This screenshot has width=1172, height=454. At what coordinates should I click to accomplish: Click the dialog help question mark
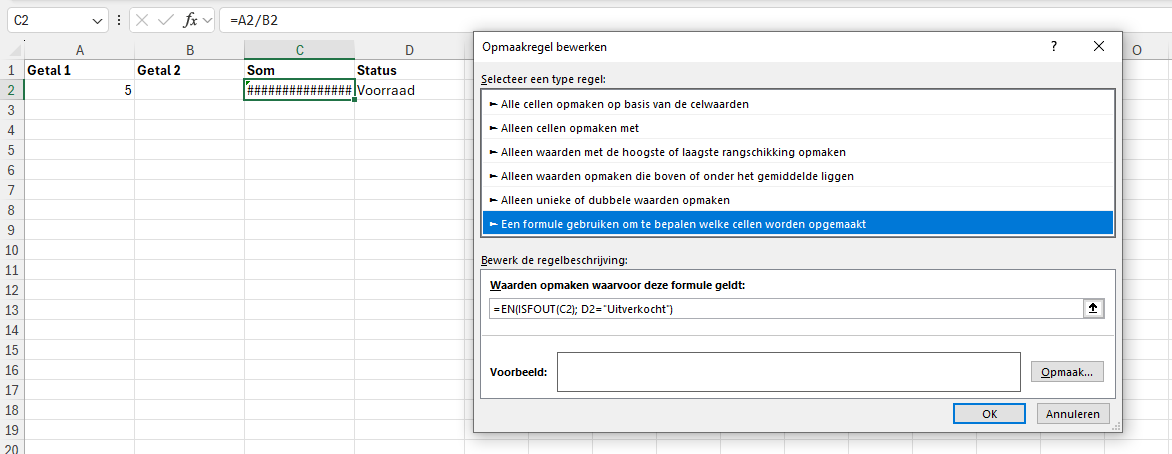(x=1053, y=46)
